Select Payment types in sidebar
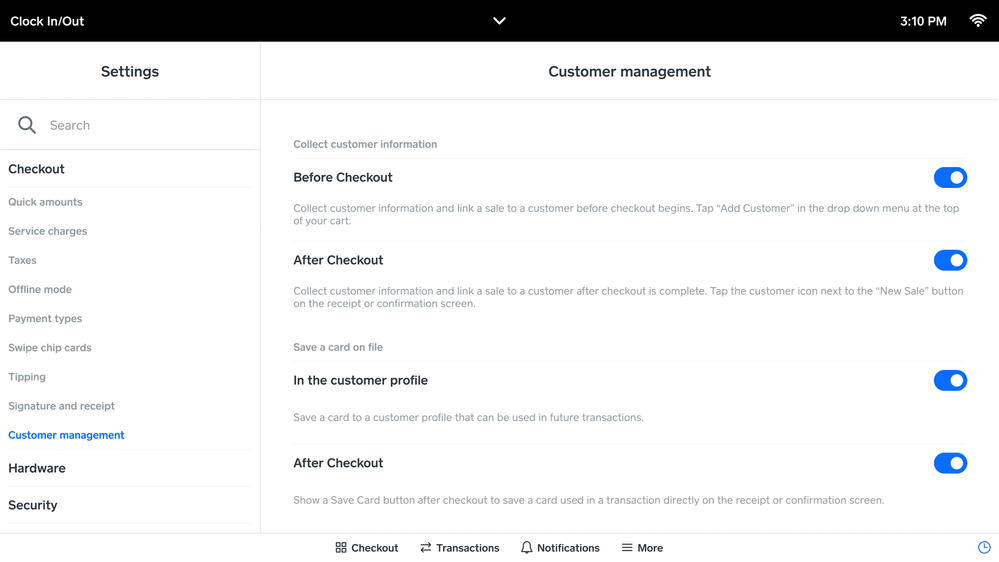This screenshot has height=562, width=999. [x=45, y=319]
